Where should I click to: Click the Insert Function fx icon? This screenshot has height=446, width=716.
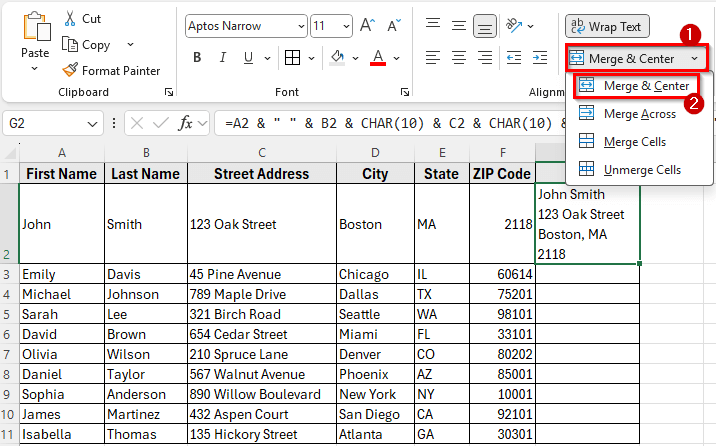point(185,123)
